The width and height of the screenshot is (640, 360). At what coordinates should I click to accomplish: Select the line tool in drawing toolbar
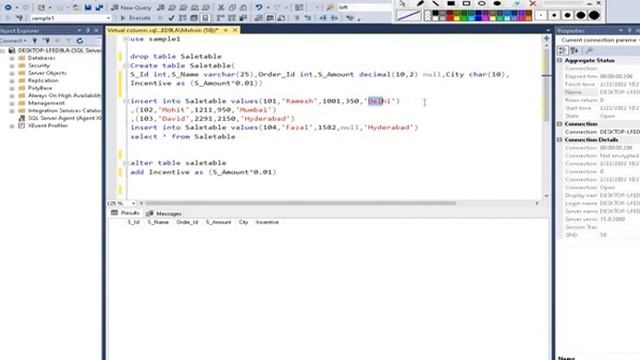point(435,3)
